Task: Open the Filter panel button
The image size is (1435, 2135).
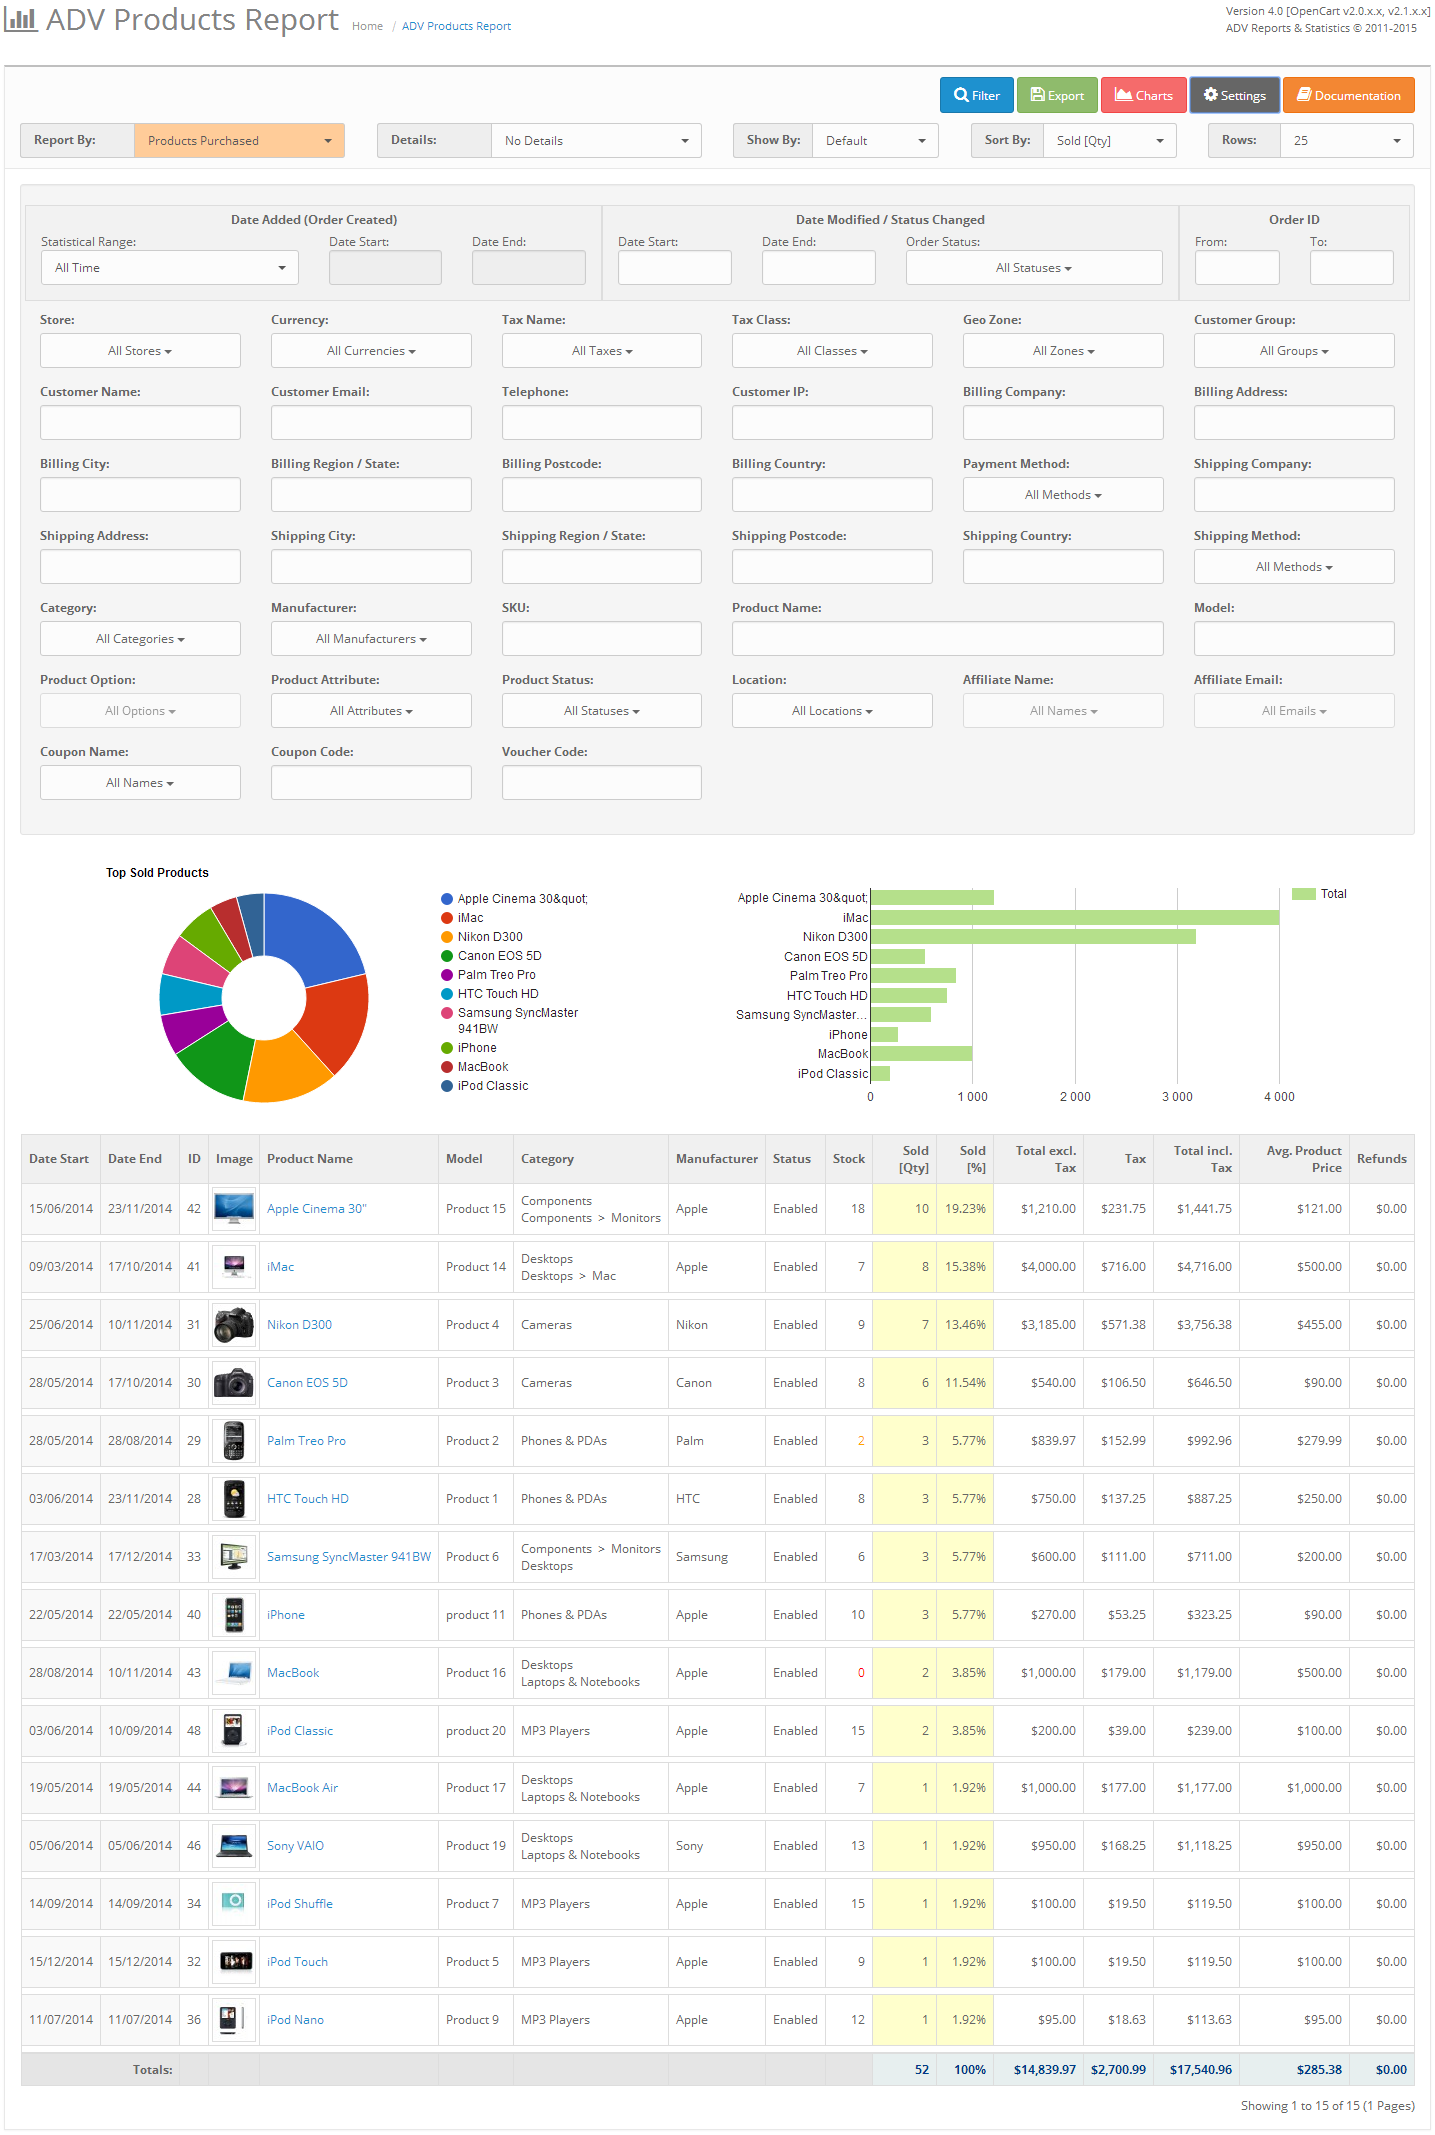Action: pos(977,95)
